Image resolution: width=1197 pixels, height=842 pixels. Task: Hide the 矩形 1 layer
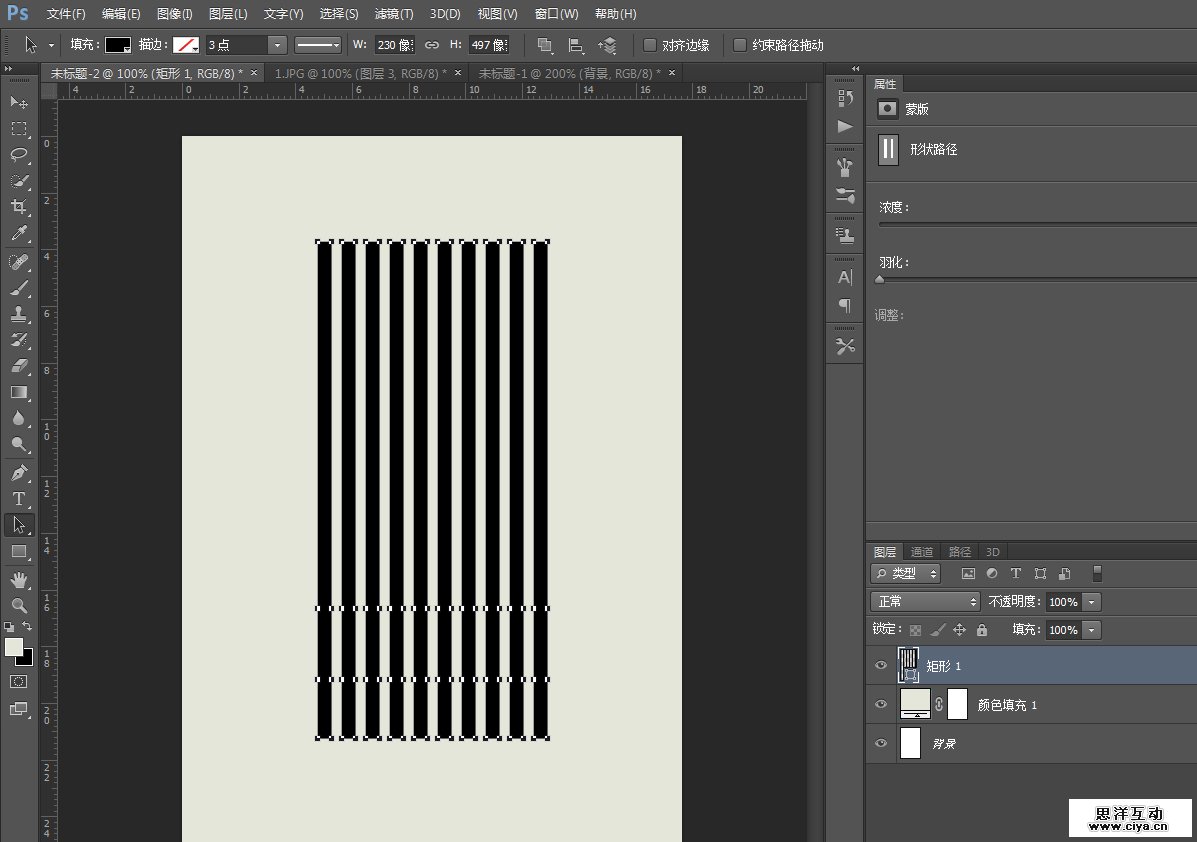coord(881,666)
